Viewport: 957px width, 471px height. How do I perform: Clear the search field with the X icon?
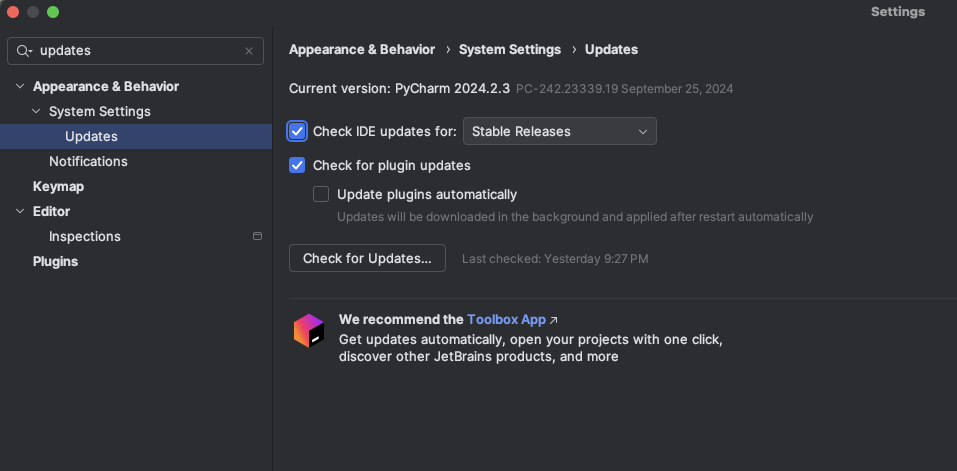pyautogui.click(x=249, y=51)
